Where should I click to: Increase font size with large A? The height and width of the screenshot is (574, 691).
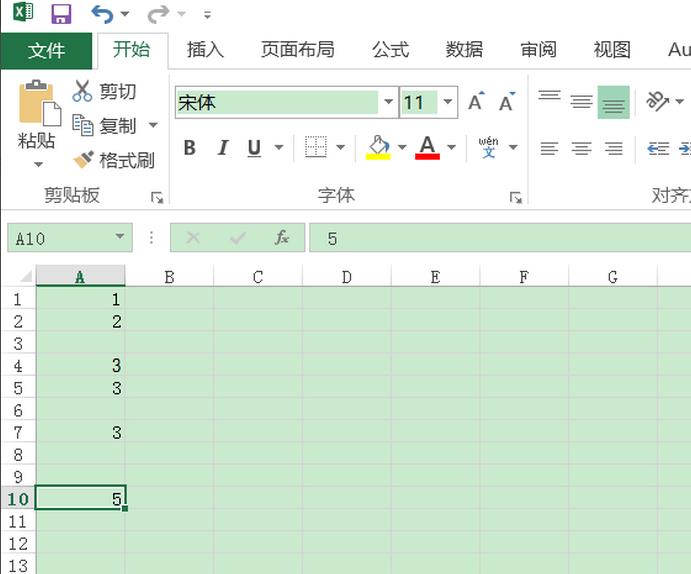pos(476,102)
